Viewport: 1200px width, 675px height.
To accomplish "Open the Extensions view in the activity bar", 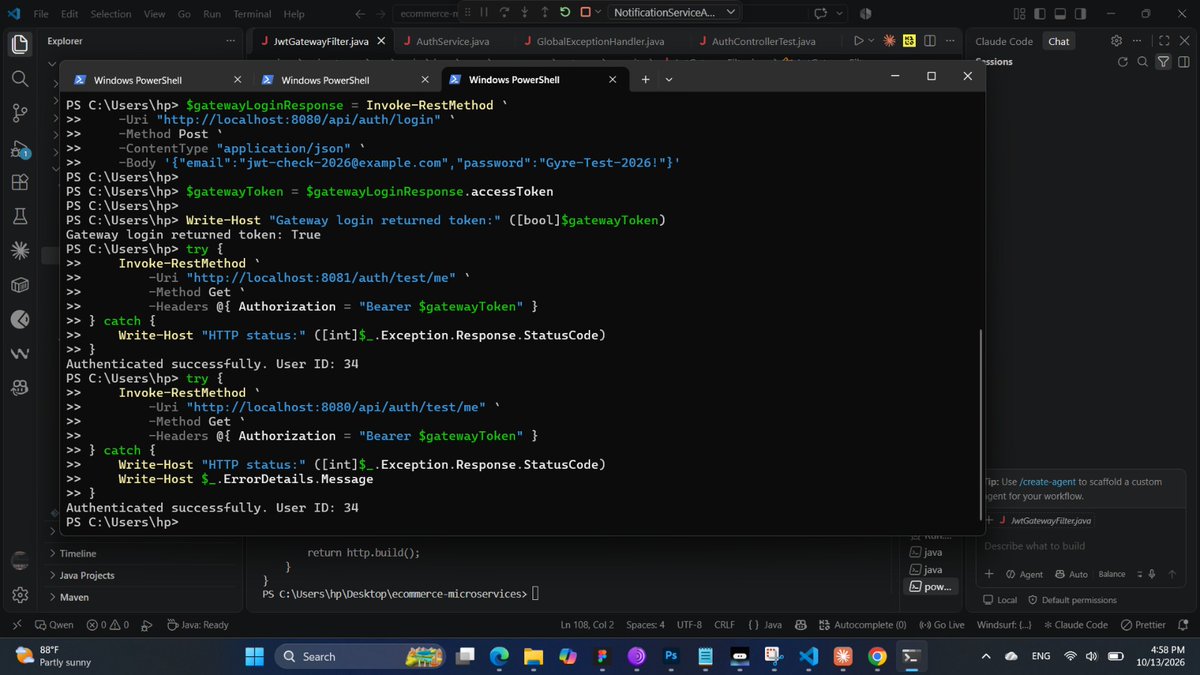I will pyautogui.click(x=19, y=183).
